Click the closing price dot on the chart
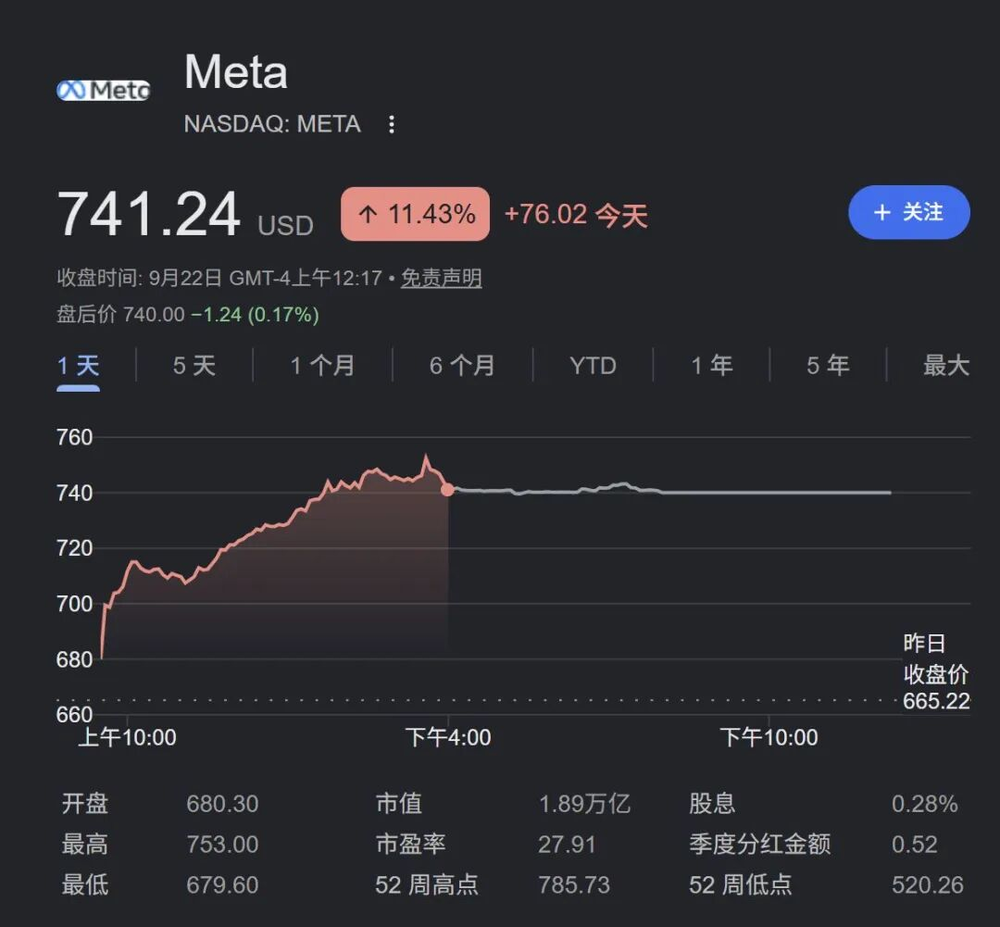1000x927 pixels. (x=448, y=490)
